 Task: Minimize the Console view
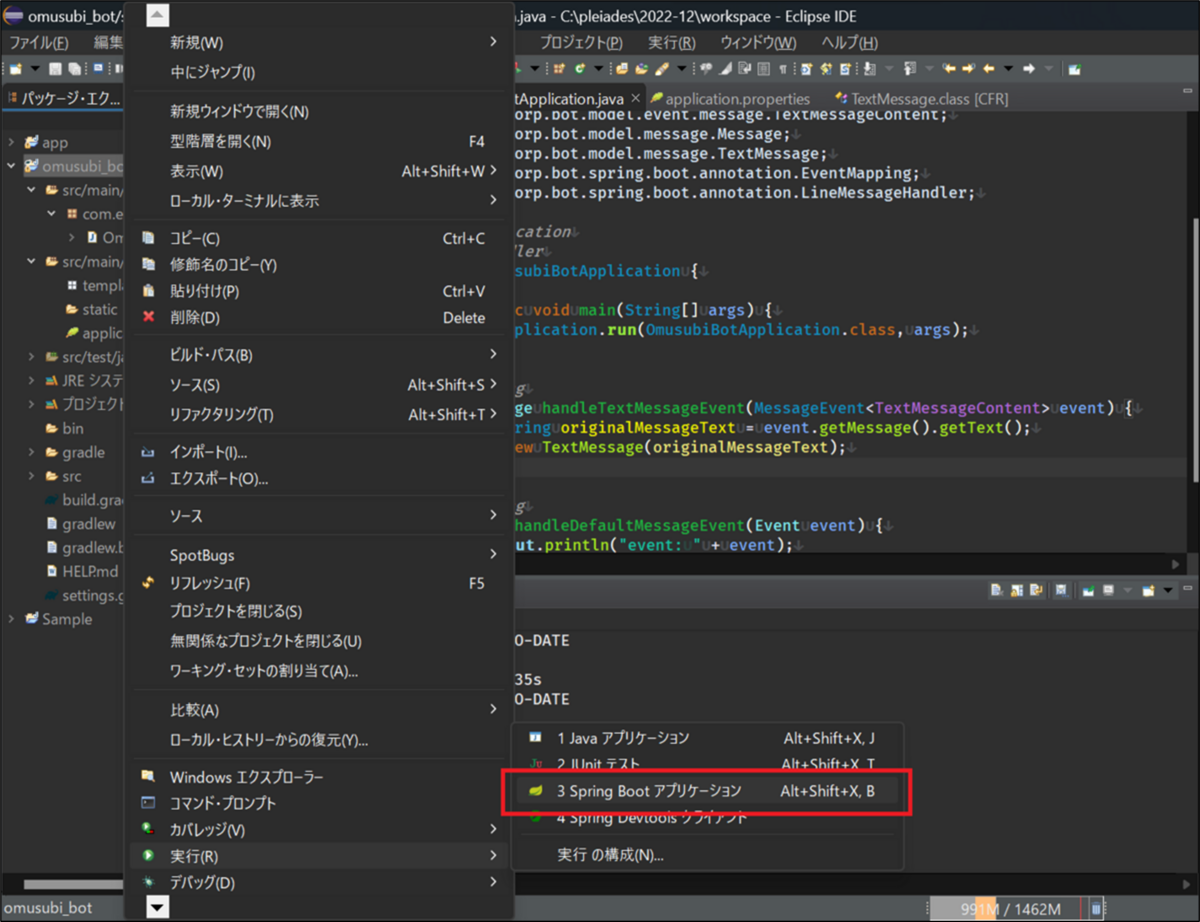(x=1187, y=588)
